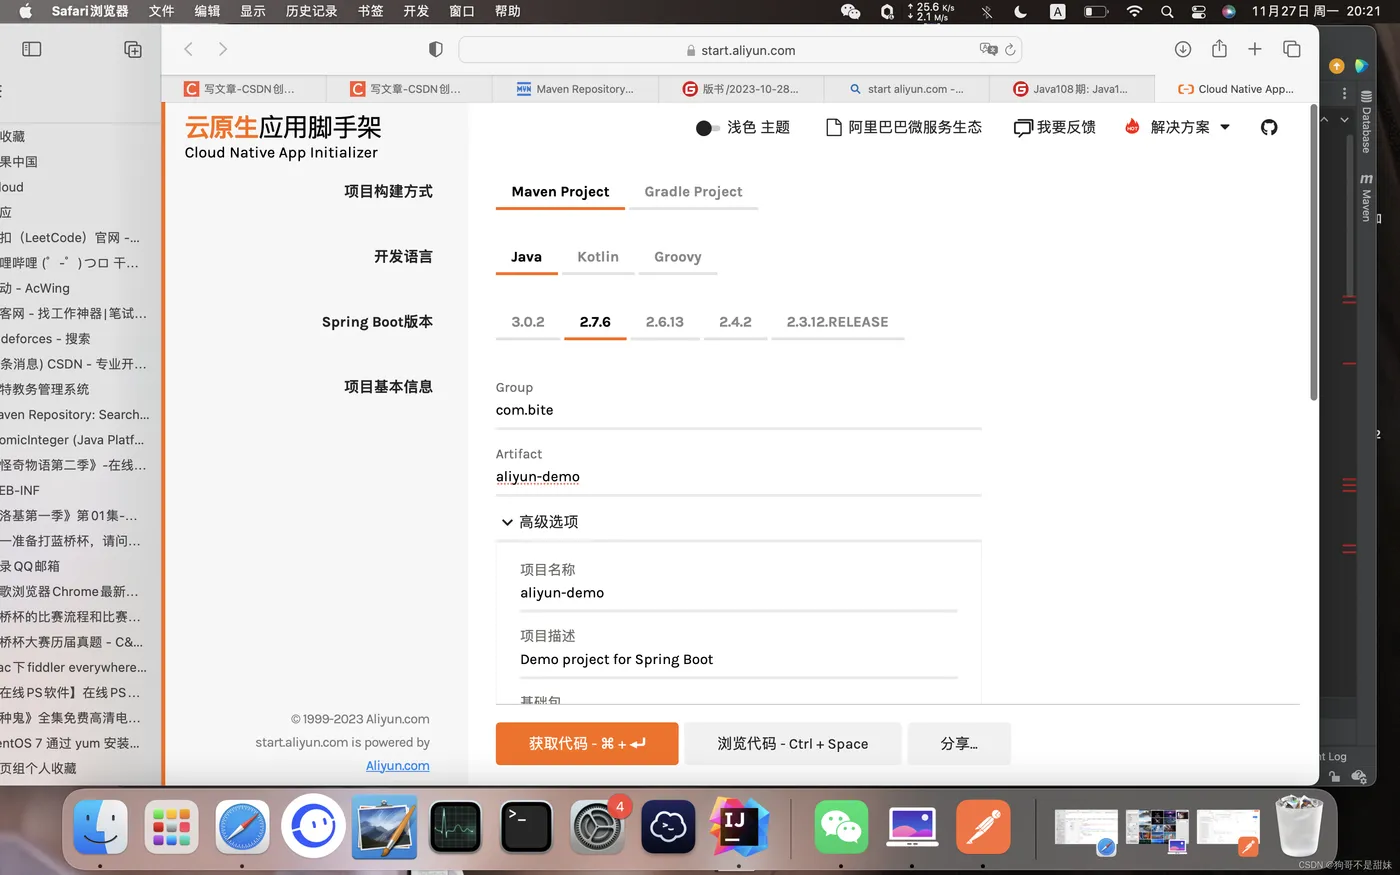Select the Maven Project option
The width and height of the screenshot is (1400, 875).
point(560,192)
